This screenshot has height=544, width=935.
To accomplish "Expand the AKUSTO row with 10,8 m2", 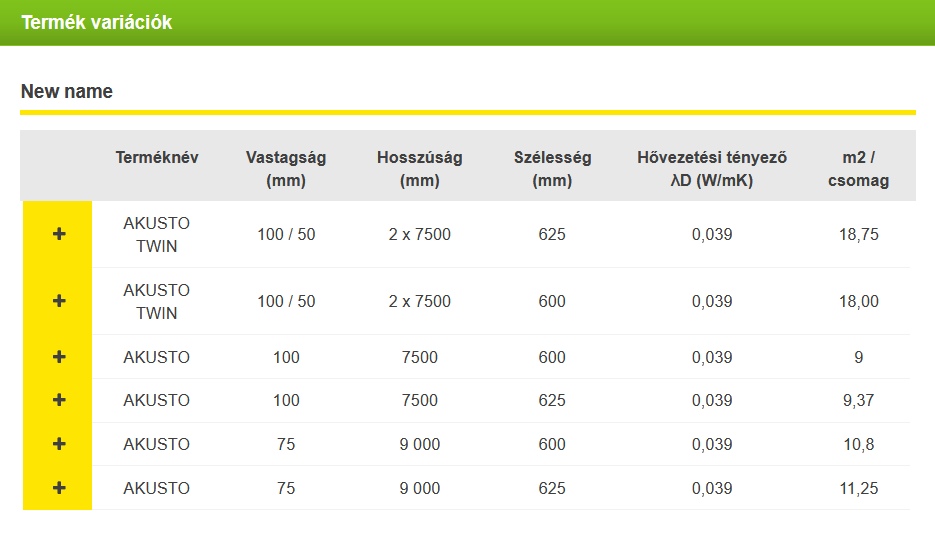I will click(x=58, y=444).
